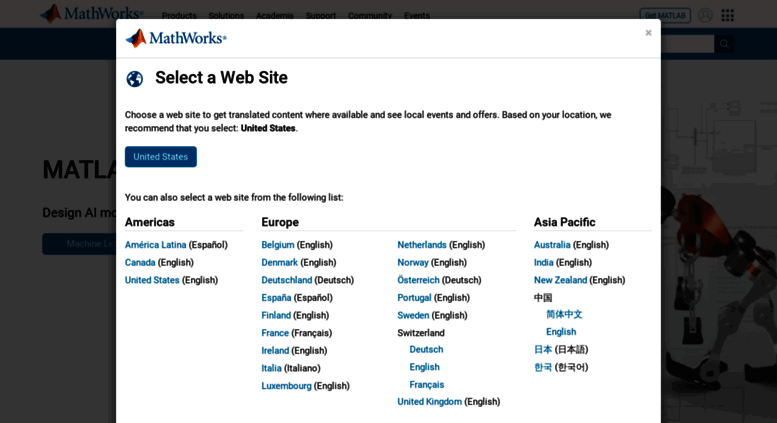
Task: Choose the recommended United States button
Action: [x=161, y=157]
